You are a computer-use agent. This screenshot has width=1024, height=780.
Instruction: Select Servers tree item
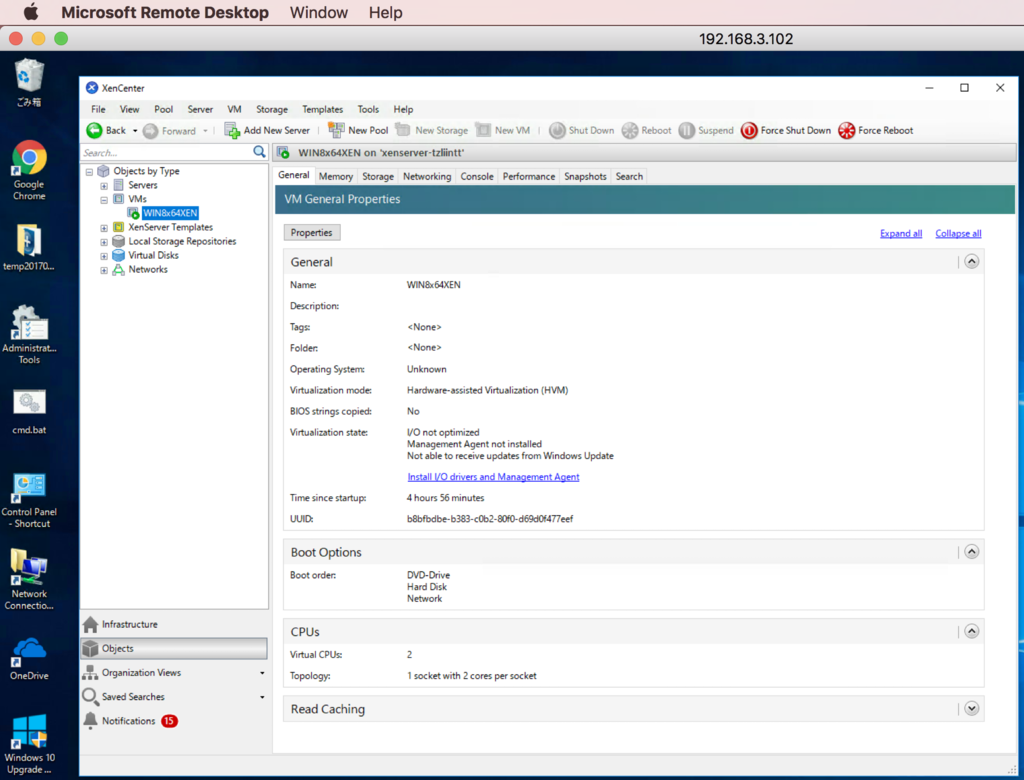pyautogui.click(x=142, y=185)
